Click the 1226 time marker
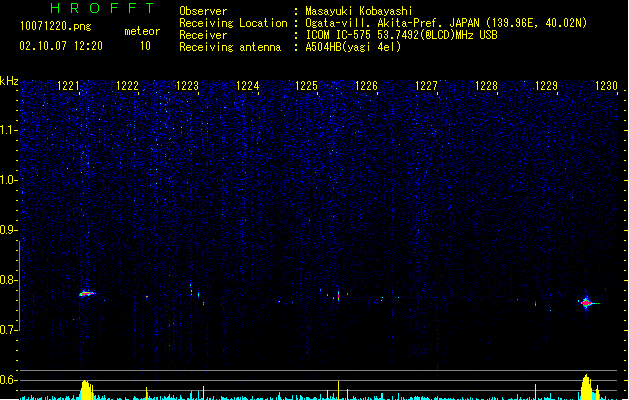The image size is (629, 400). click(366, 86)
